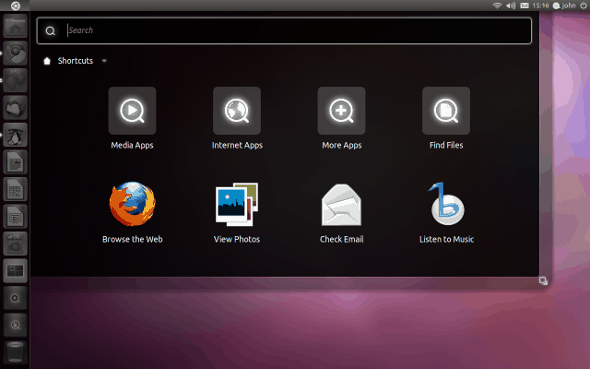Open the Trash in the launcher
This screenshot has width=590, height=369.
[15, 352]
